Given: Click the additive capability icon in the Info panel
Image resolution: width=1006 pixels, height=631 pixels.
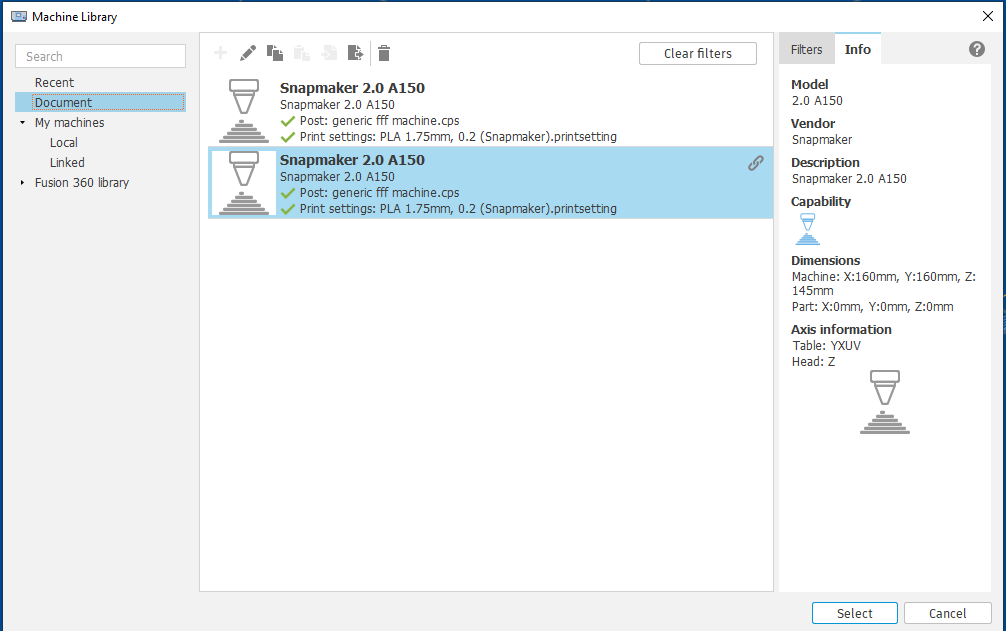Looking at the screenshot, I should pos(808,230).
